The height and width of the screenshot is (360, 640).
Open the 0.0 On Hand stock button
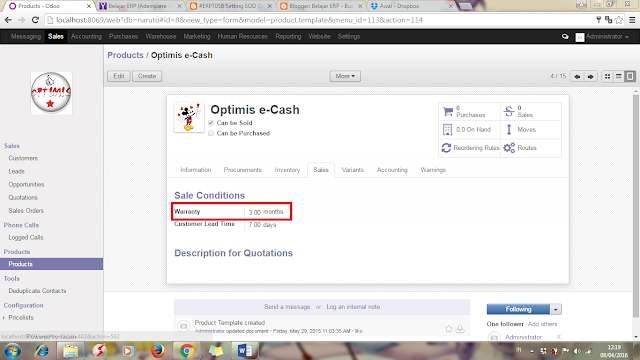(469, 129)
